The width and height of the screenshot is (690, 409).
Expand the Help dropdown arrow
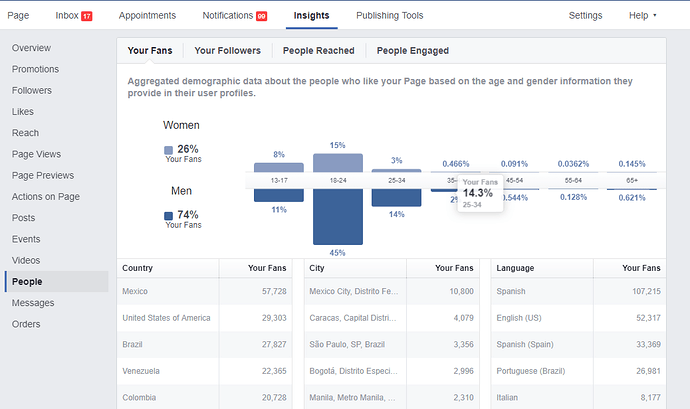[654, 15]
